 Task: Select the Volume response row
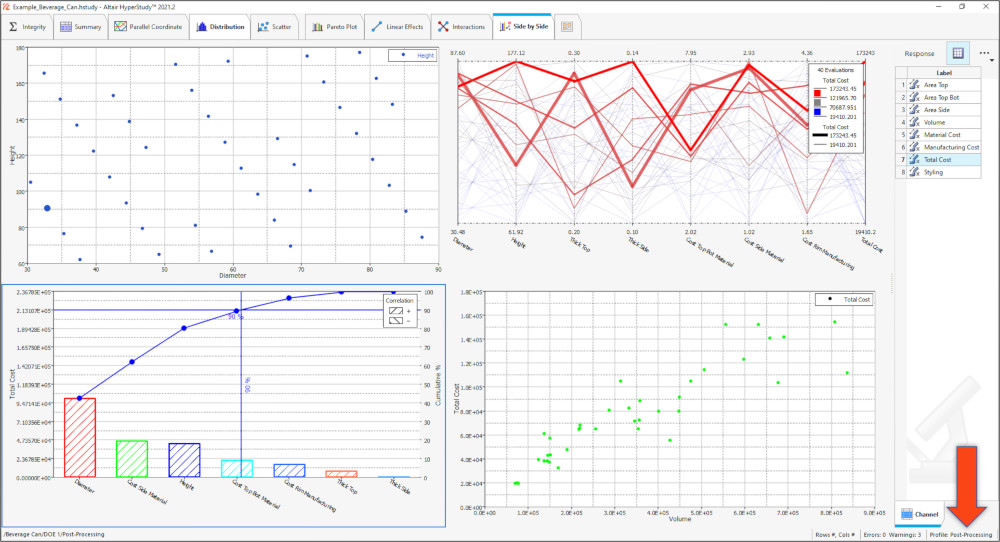pyautogui.click(x=935, y=122)
